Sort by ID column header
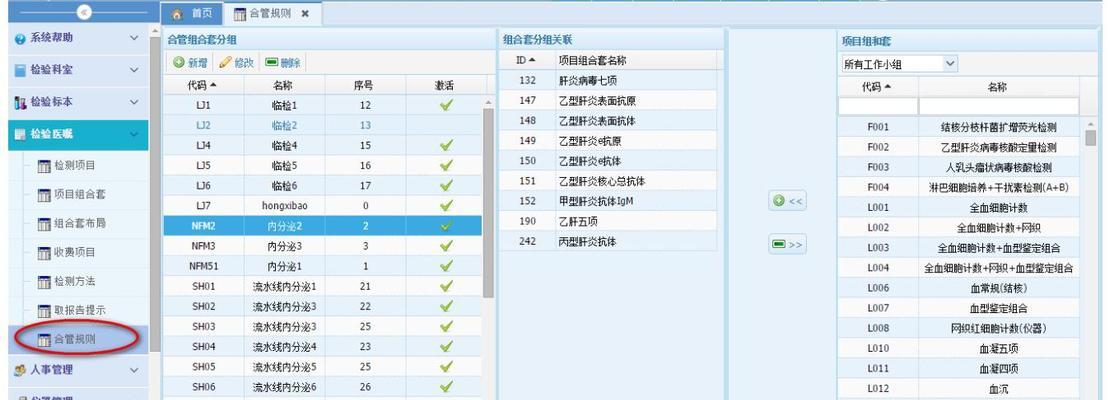The image size is (1114, 400). [x=526, y=60]
